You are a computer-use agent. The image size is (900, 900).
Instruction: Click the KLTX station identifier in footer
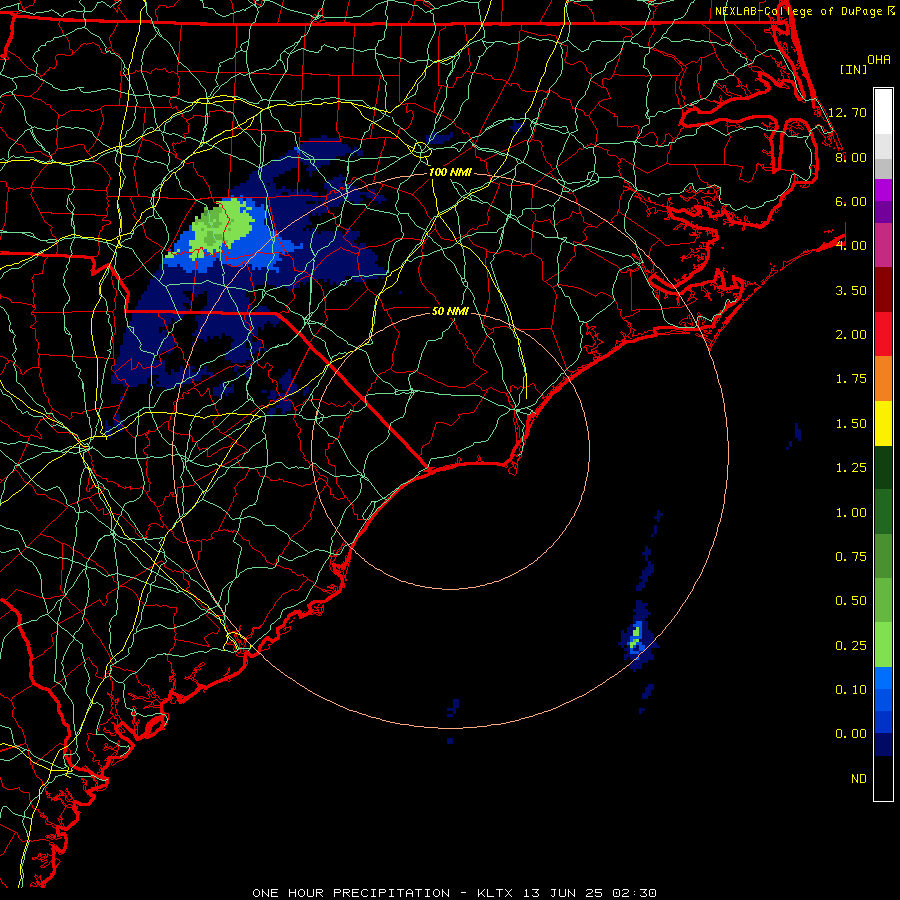[496, 893]
